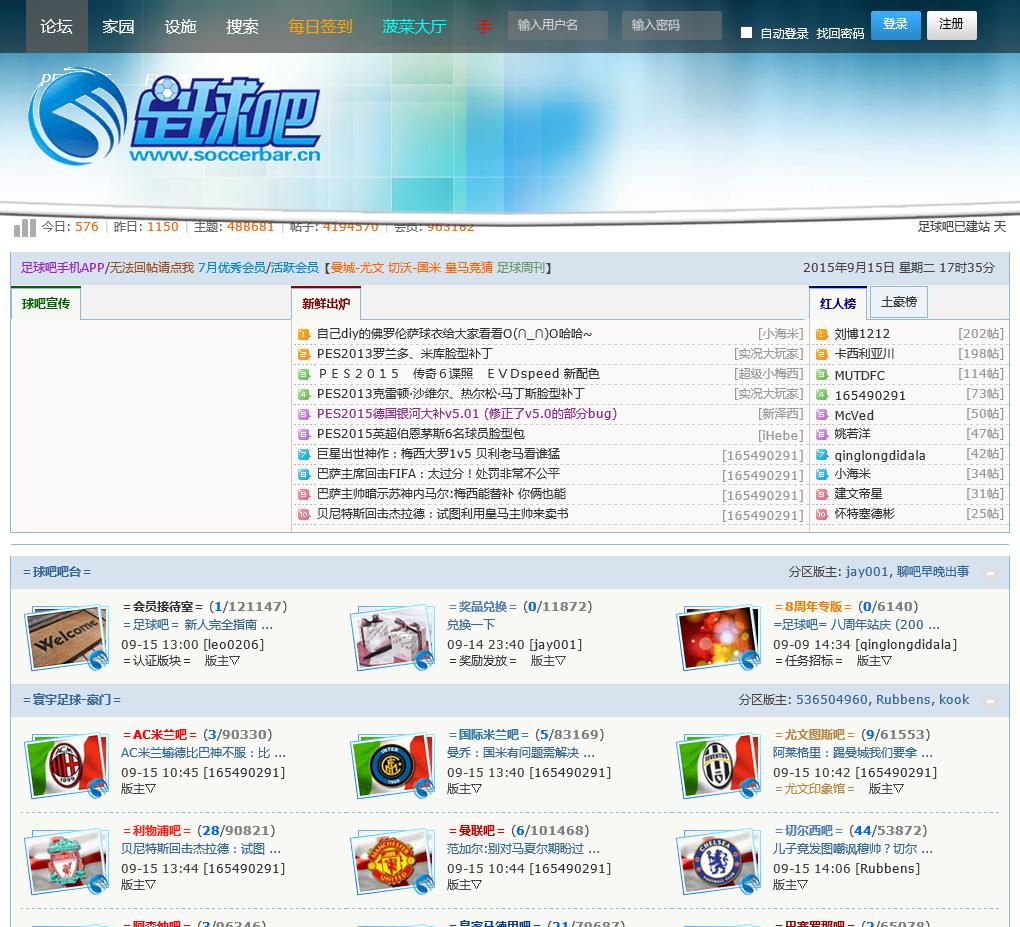
Task: Click the 登录 button
Action: point(895,25)
